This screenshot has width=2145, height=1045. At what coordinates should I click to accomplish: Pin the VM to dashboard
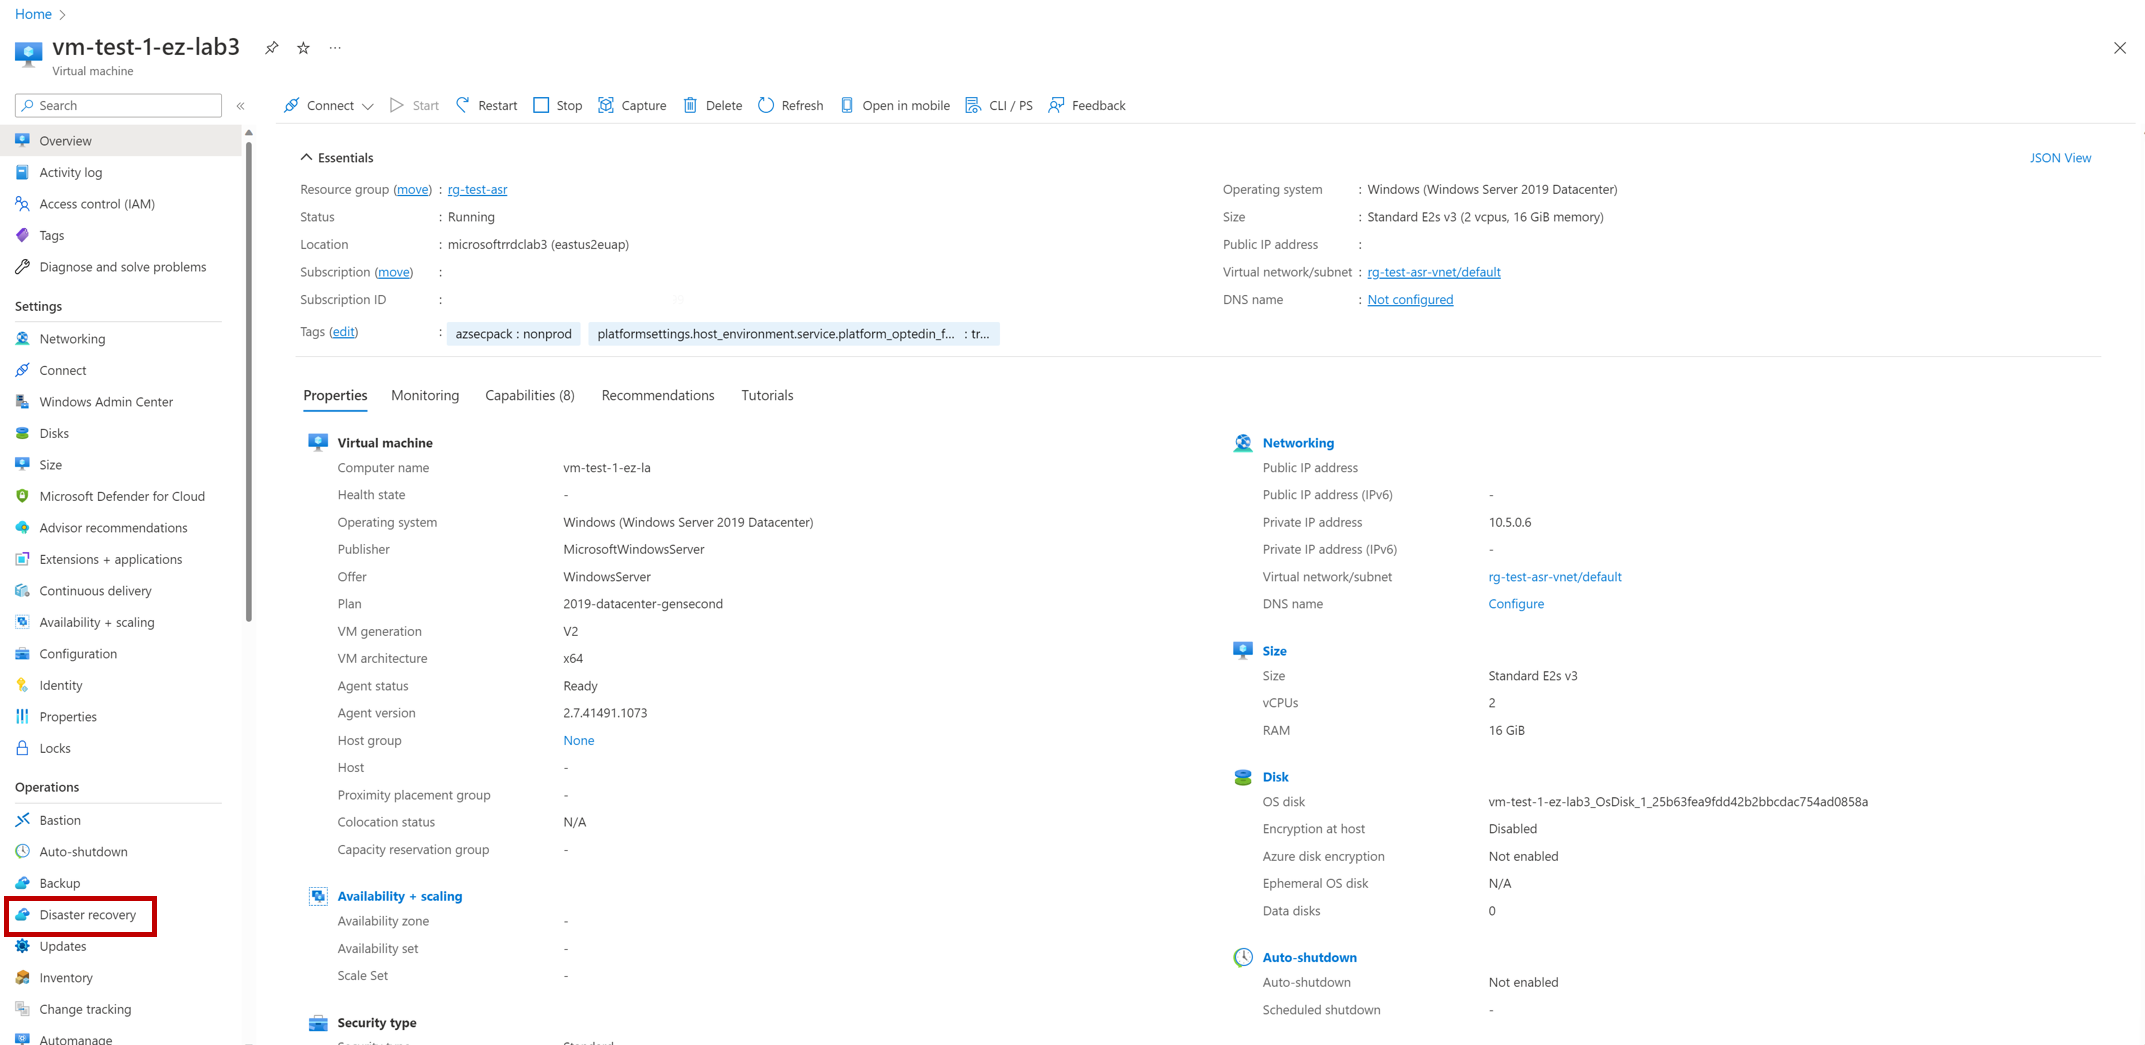[271, 48]
